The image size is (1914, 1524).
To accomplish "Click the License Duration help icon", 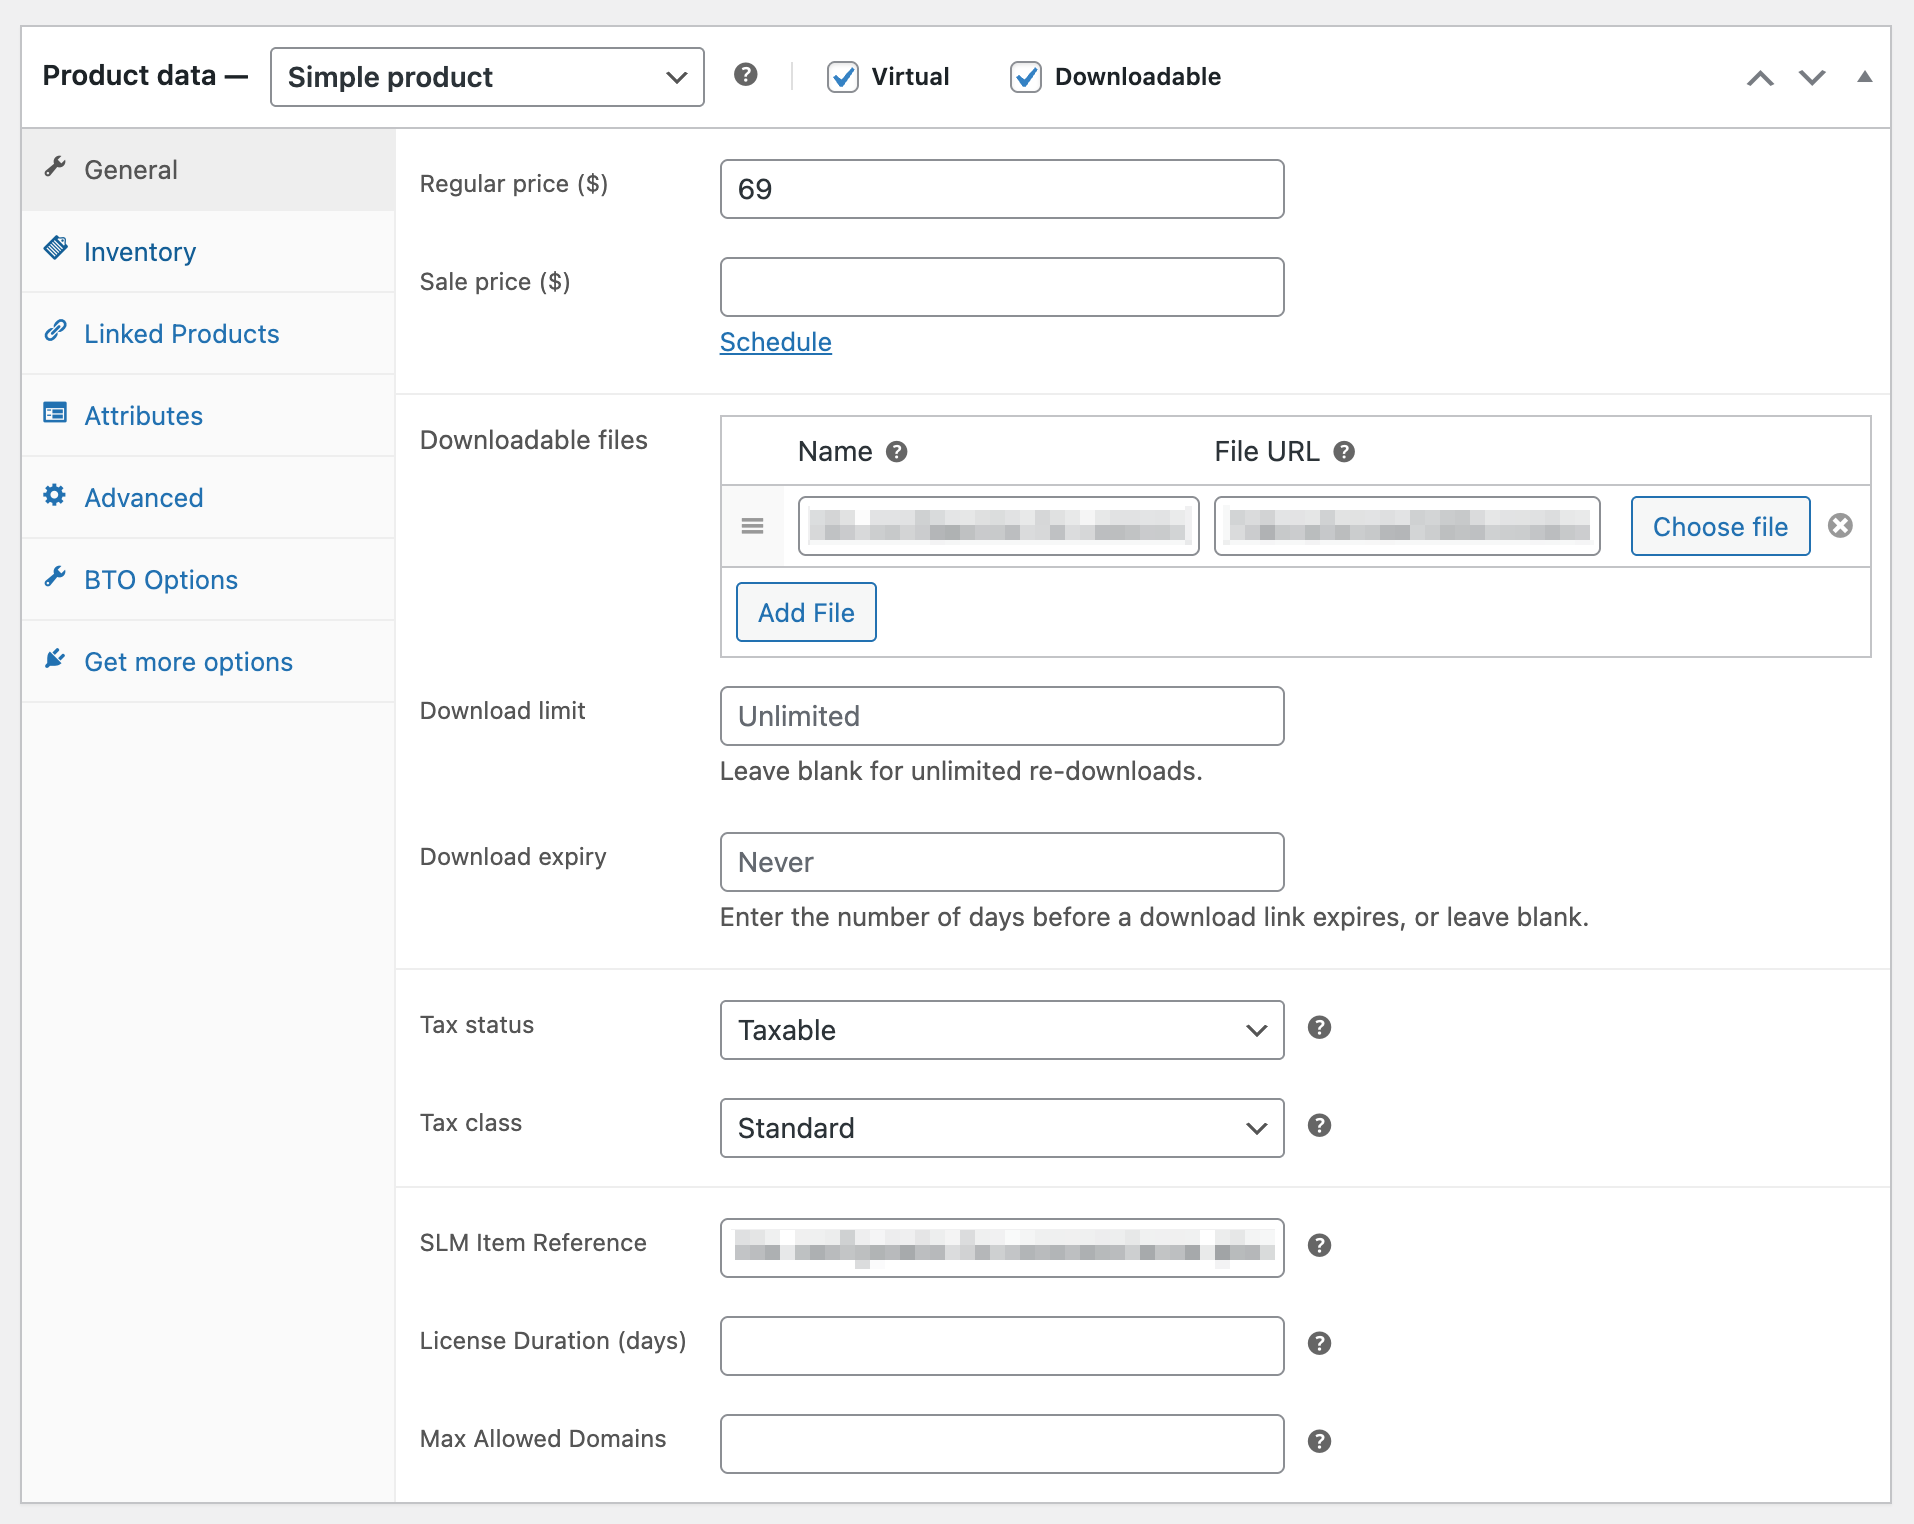I will [x=1319, y=1344].
